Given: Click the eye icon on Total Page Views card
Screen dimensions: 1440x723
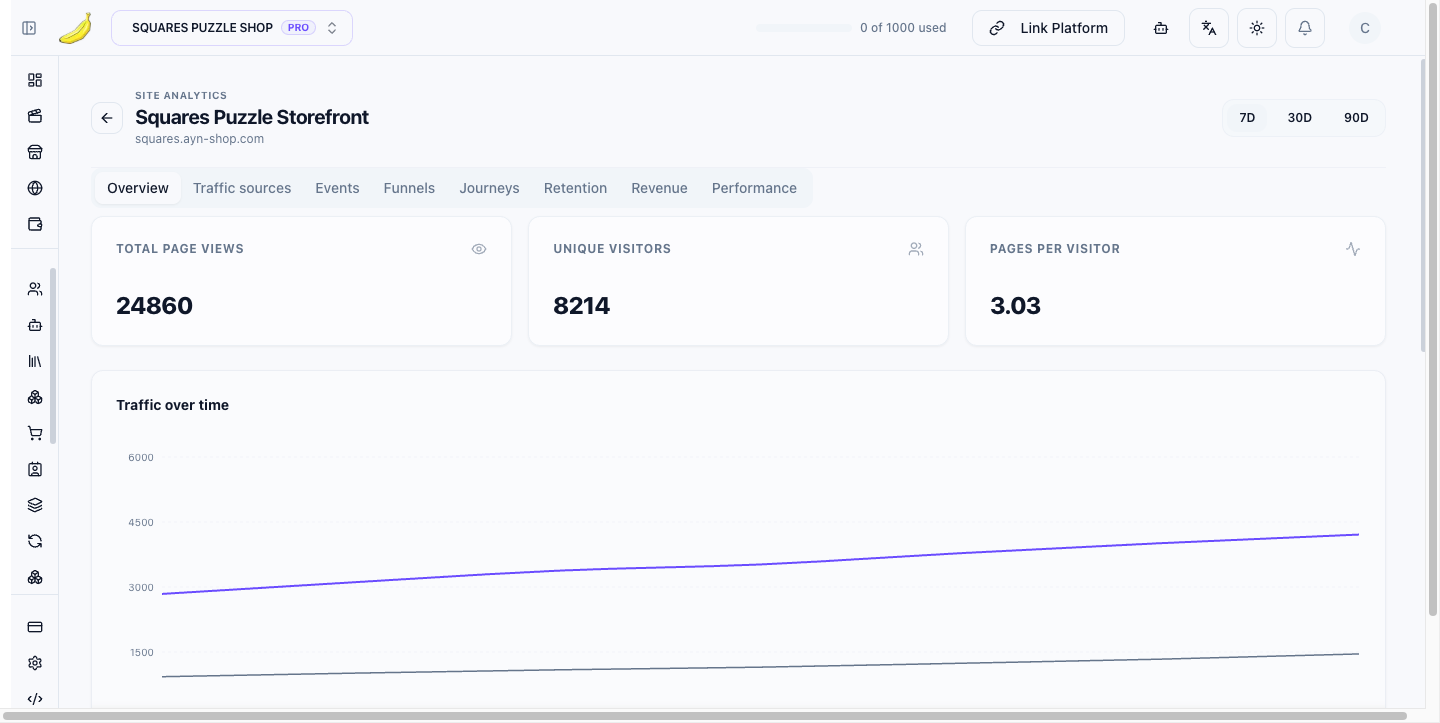Looking at the screenshot, I should (x=479, y=249).
